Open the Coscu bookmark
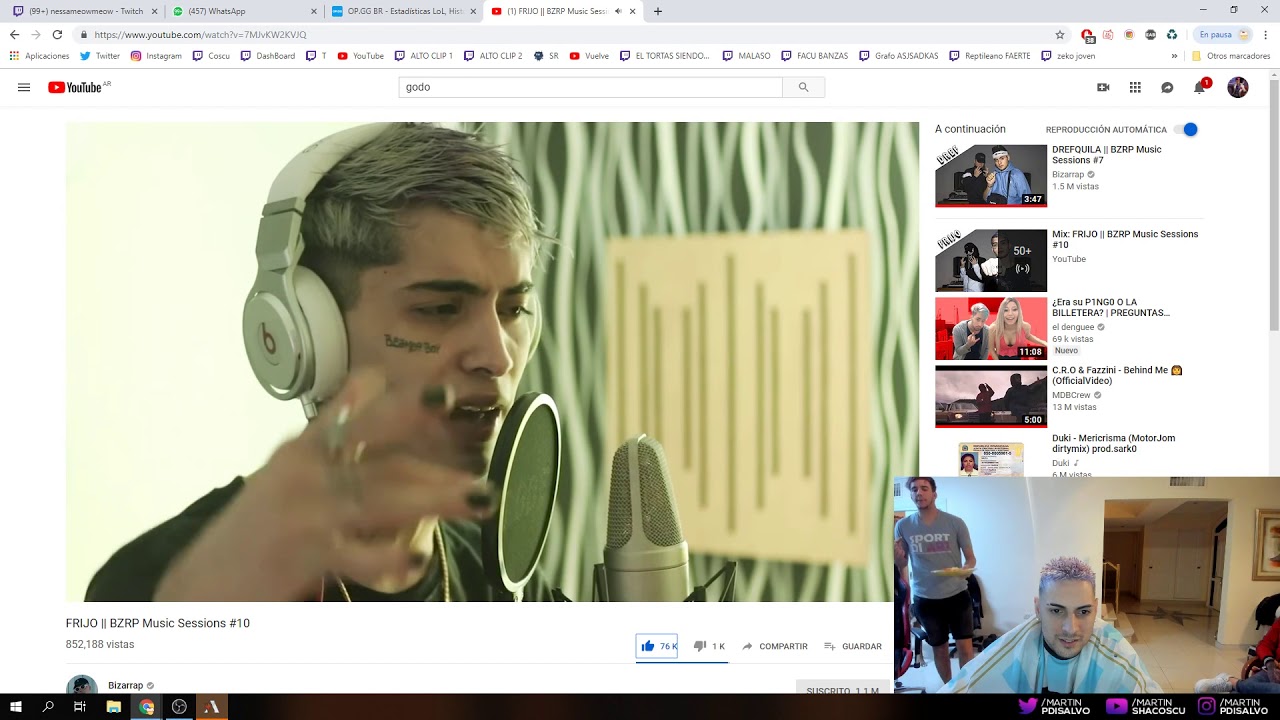The width and height of the screenshot is (1280, 720). (x=211, y=56)
